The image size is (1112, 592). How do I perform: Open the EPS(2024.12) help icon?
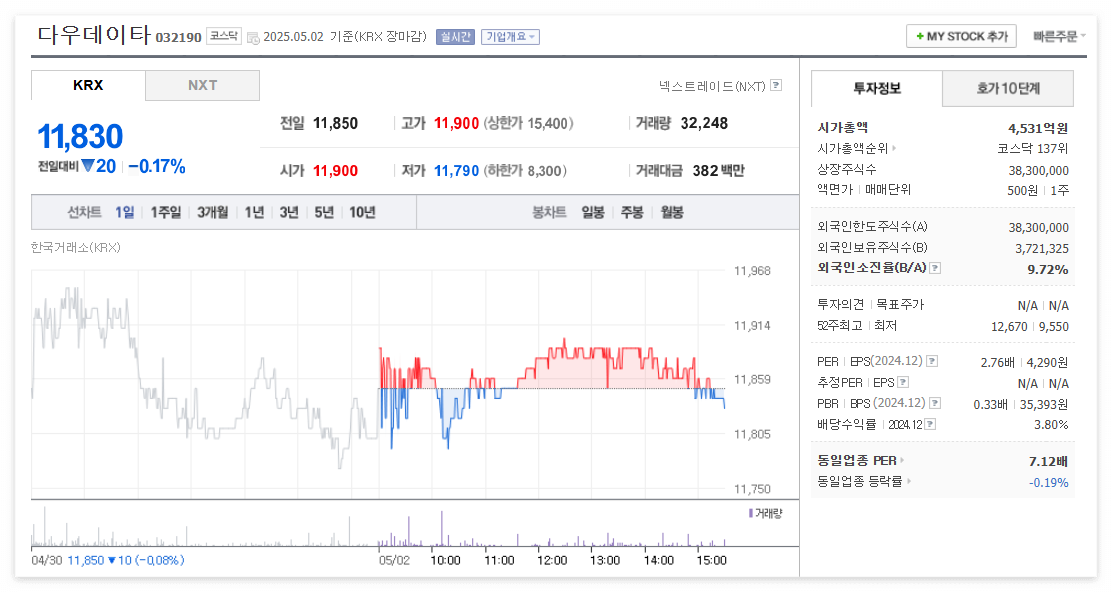[932, 361]
